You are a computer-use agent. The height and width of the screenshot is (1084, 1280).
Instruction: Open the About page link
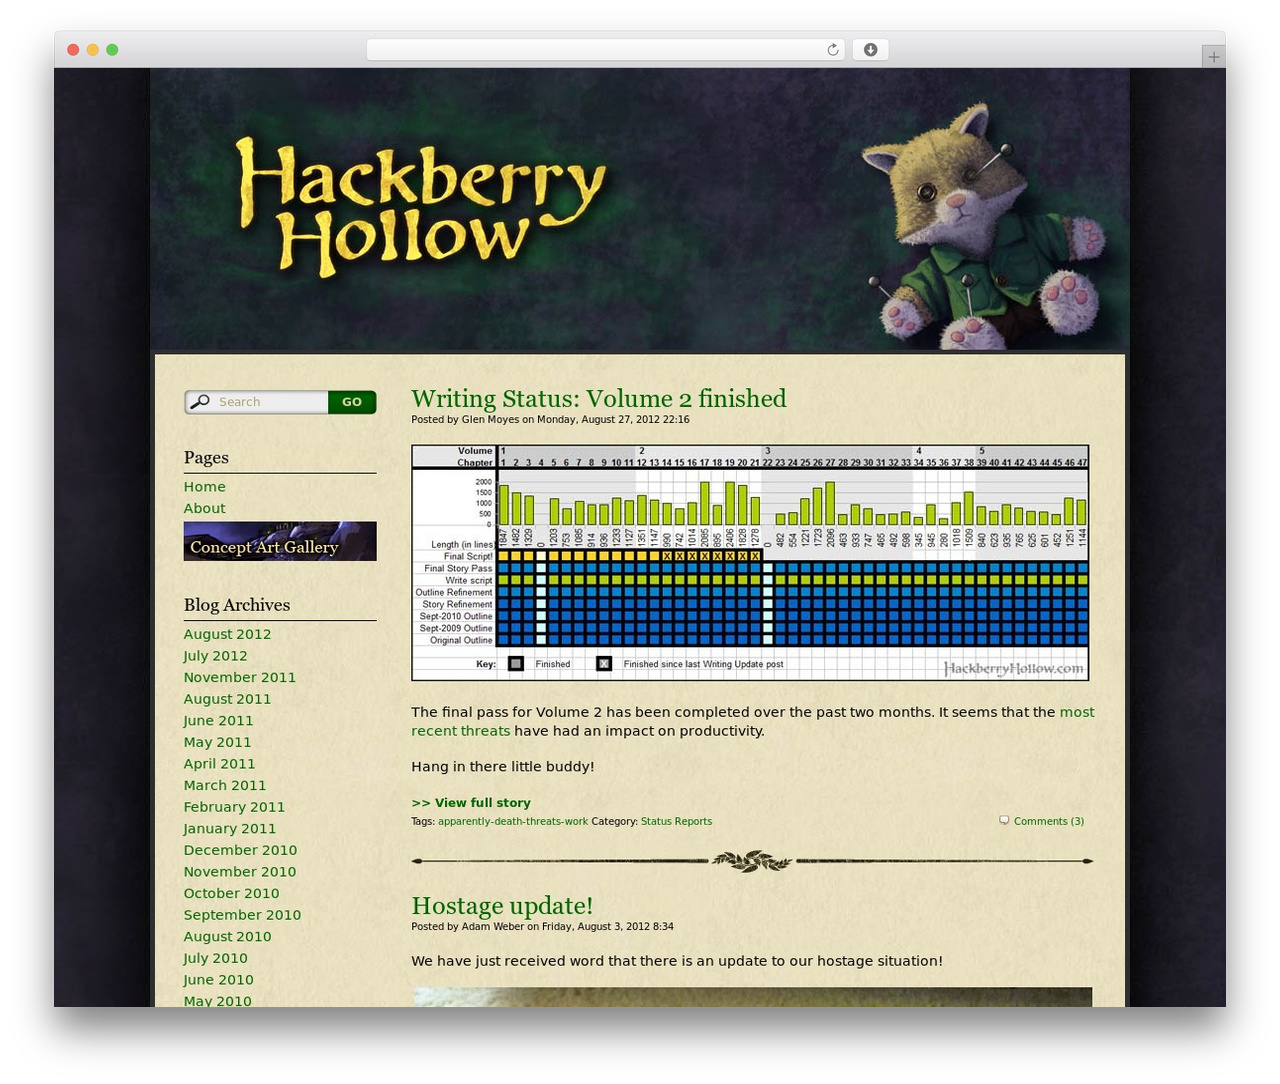(204, 508)
